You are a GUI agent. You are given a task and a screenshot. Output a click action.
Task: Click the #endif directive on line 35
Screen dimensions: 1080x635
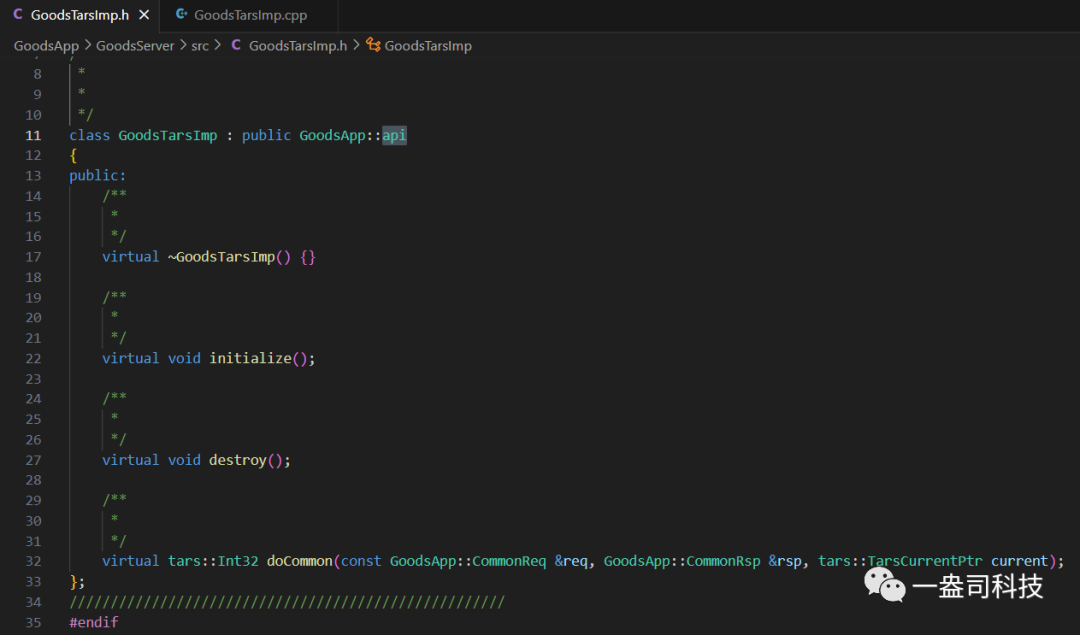[x=94, y=623]
